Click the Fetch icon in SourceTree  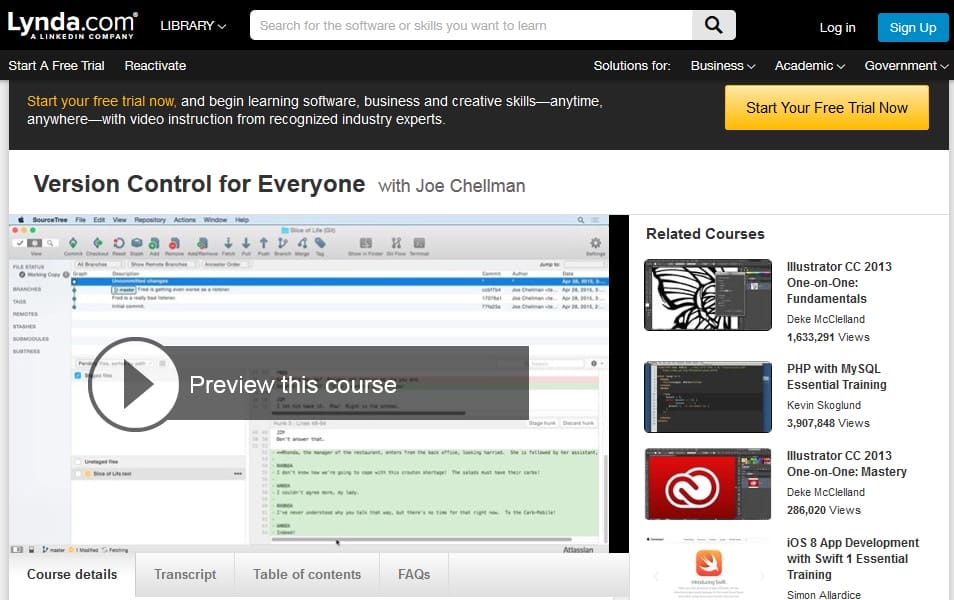click(228, 243)
